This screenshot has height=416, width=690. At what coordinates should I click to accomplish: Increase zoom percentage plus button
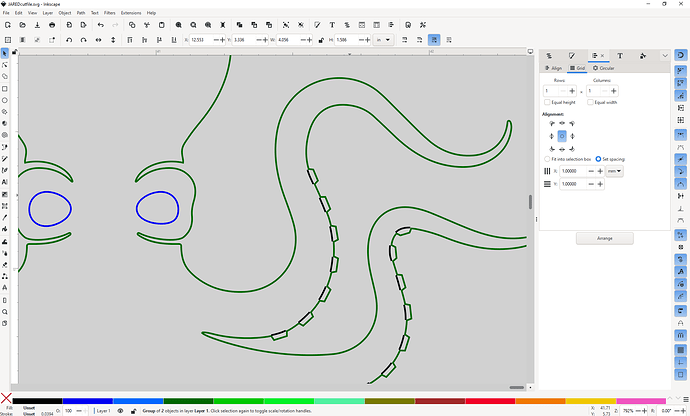click(645, 411)
